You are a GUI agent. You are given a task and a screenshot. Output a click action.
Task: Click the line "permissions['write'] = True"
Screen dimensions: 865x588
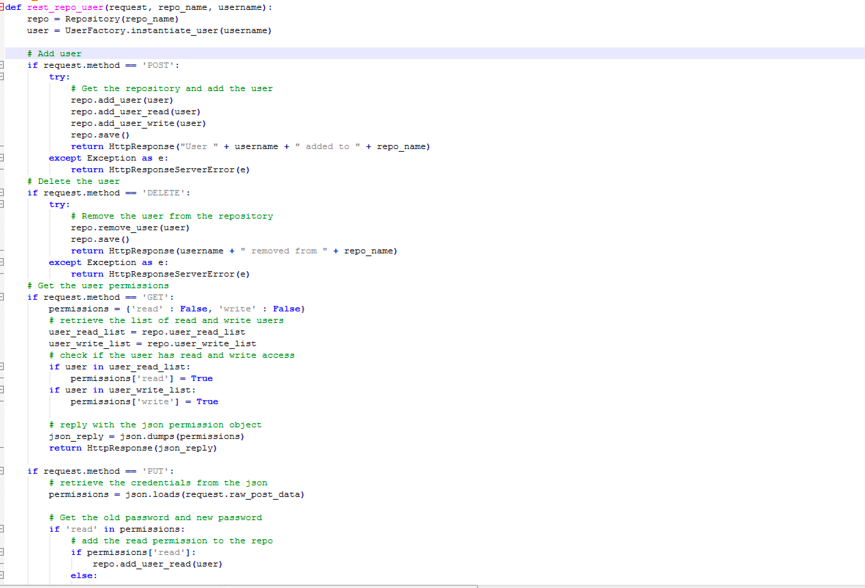click(x=144, y=401)
